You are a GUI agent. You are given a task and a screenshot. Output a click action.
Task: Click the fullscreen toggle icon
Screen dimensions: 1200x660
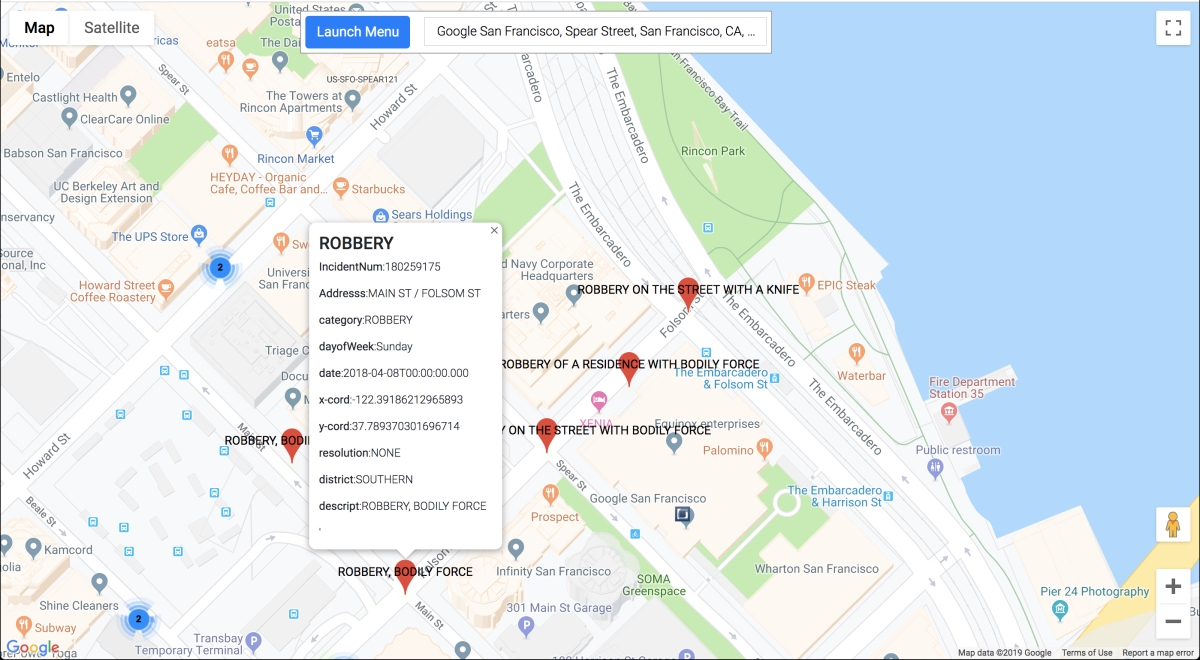(x=1172, y=28)
